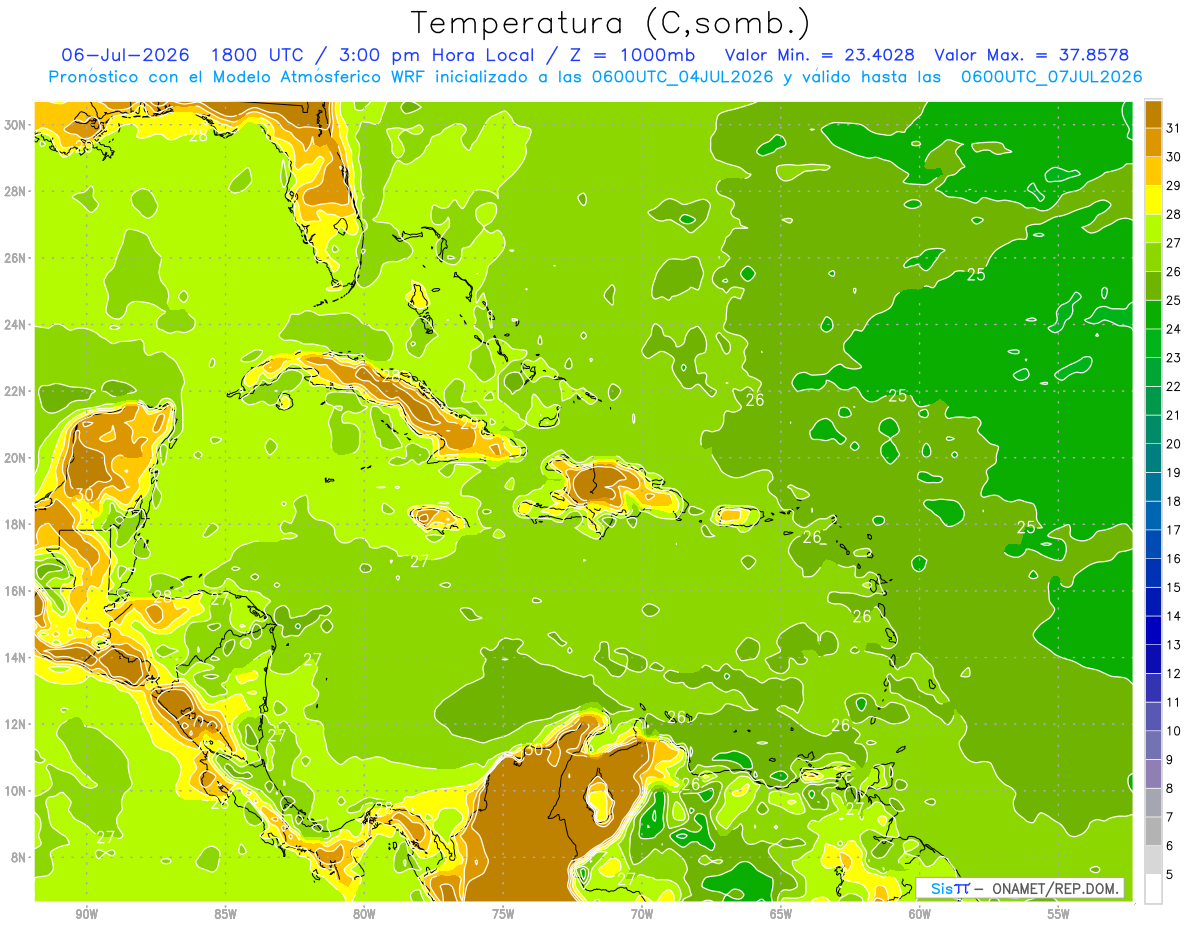1200x927 pixels.
Task: Click the legend scale number "14"
Action: click(1173, 616)
